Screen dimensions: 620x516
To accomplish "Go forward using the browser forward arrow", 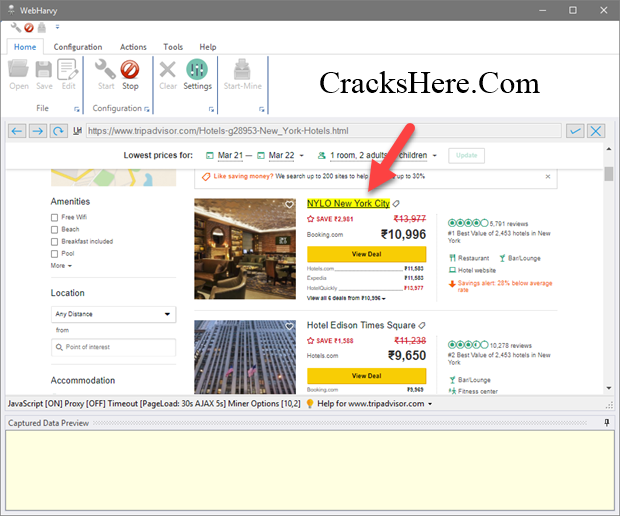I will coord(38,131).
